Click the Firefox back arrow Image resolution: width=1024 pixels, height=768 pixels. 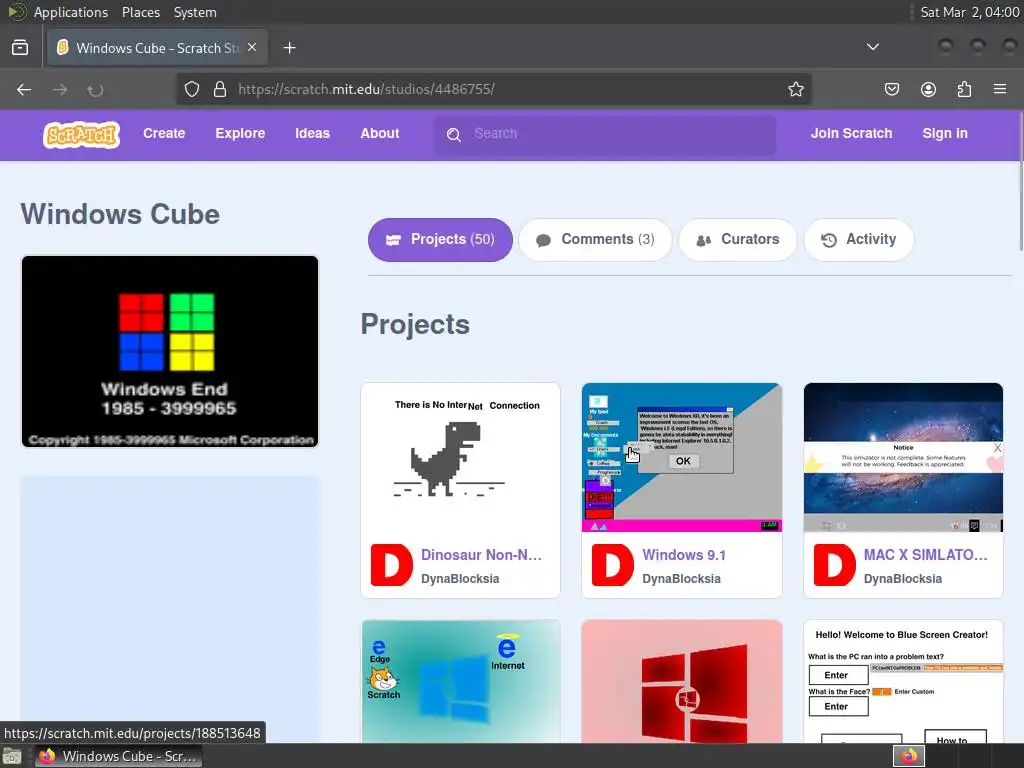24,89
